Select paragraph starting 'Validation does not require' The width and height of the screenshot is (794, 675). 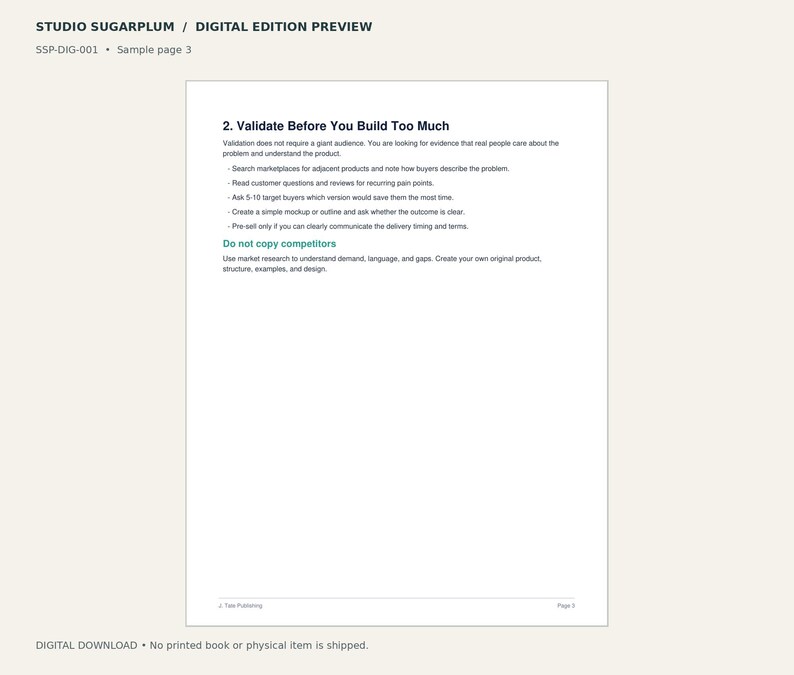(390, 148)
